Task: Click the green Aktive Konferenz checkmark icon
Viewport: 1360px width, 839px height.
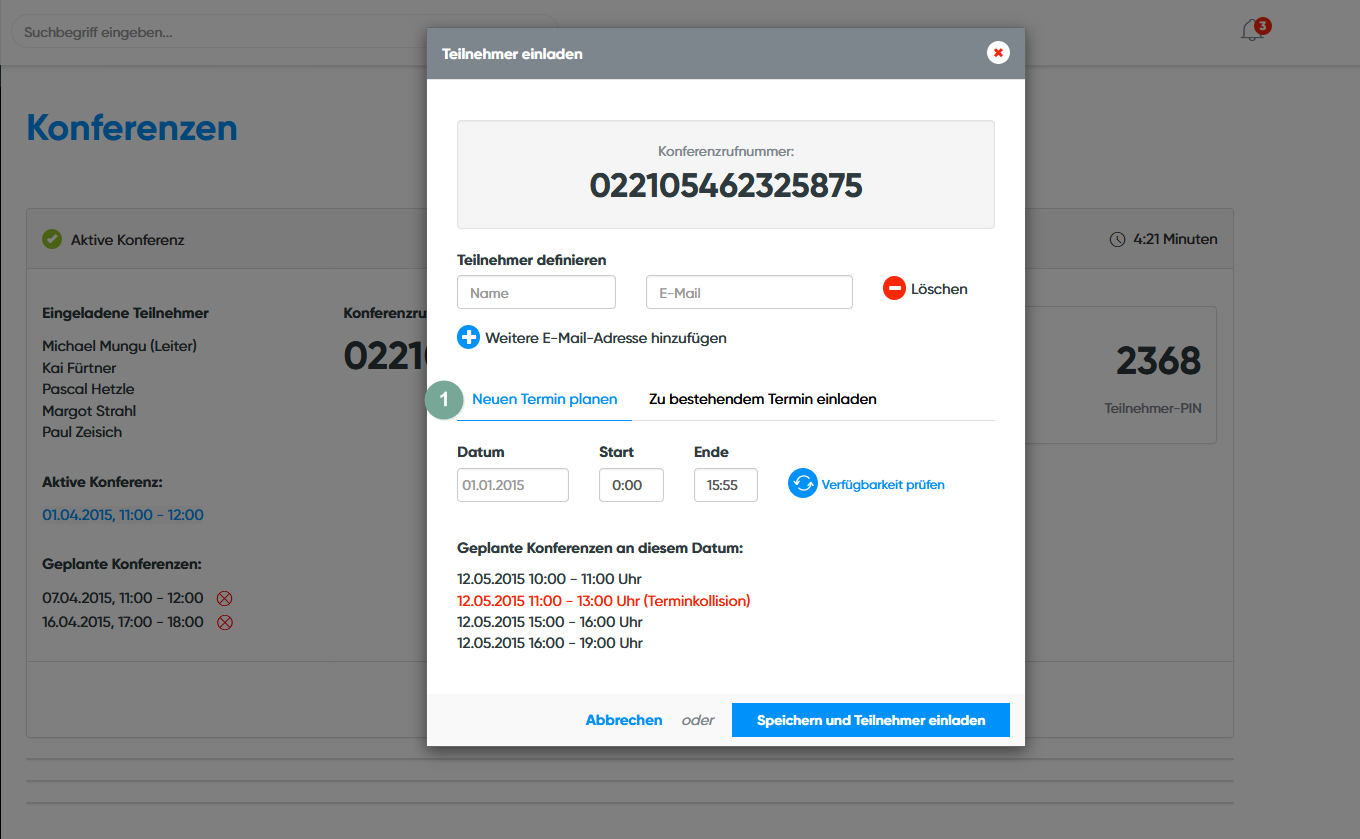Action: (52, 240)
